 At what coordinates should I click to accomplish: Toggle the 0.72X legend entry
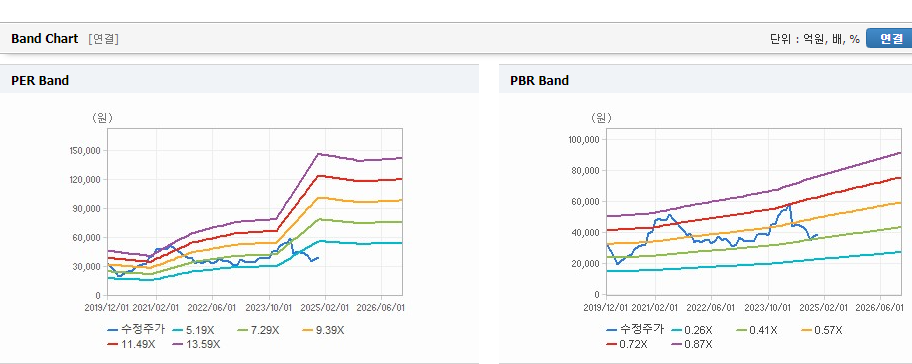tap(627, 344)
